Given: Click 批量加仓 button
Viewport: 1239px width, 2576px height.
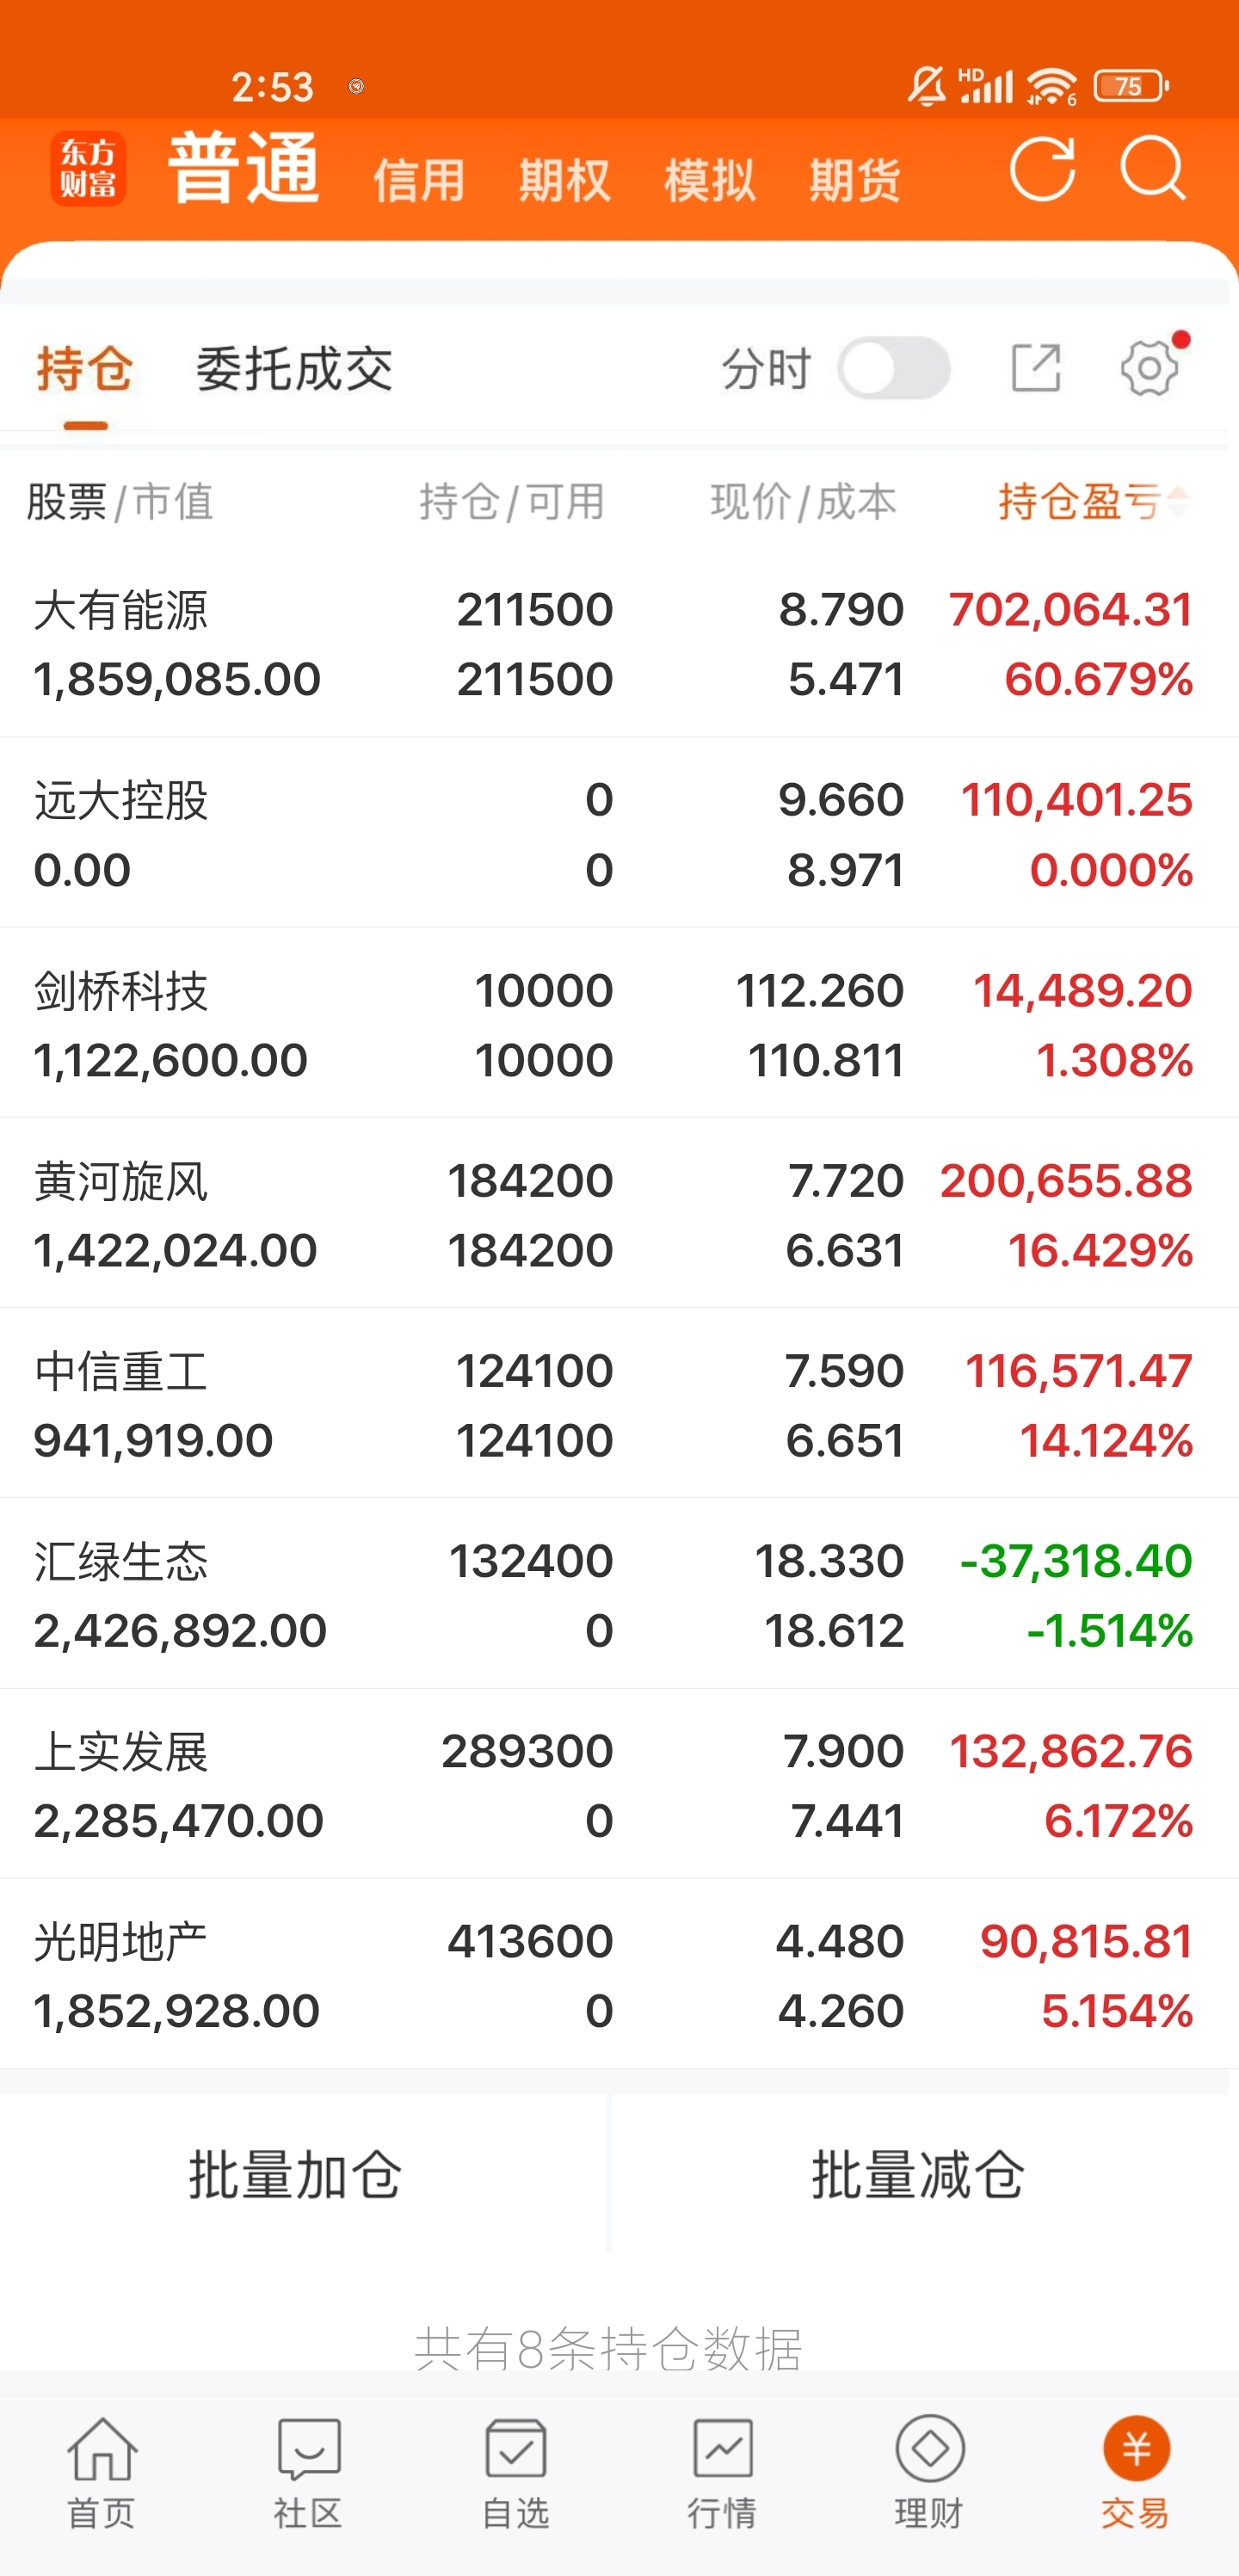Looking at the screenshot, I should (x=297, y=2175).
